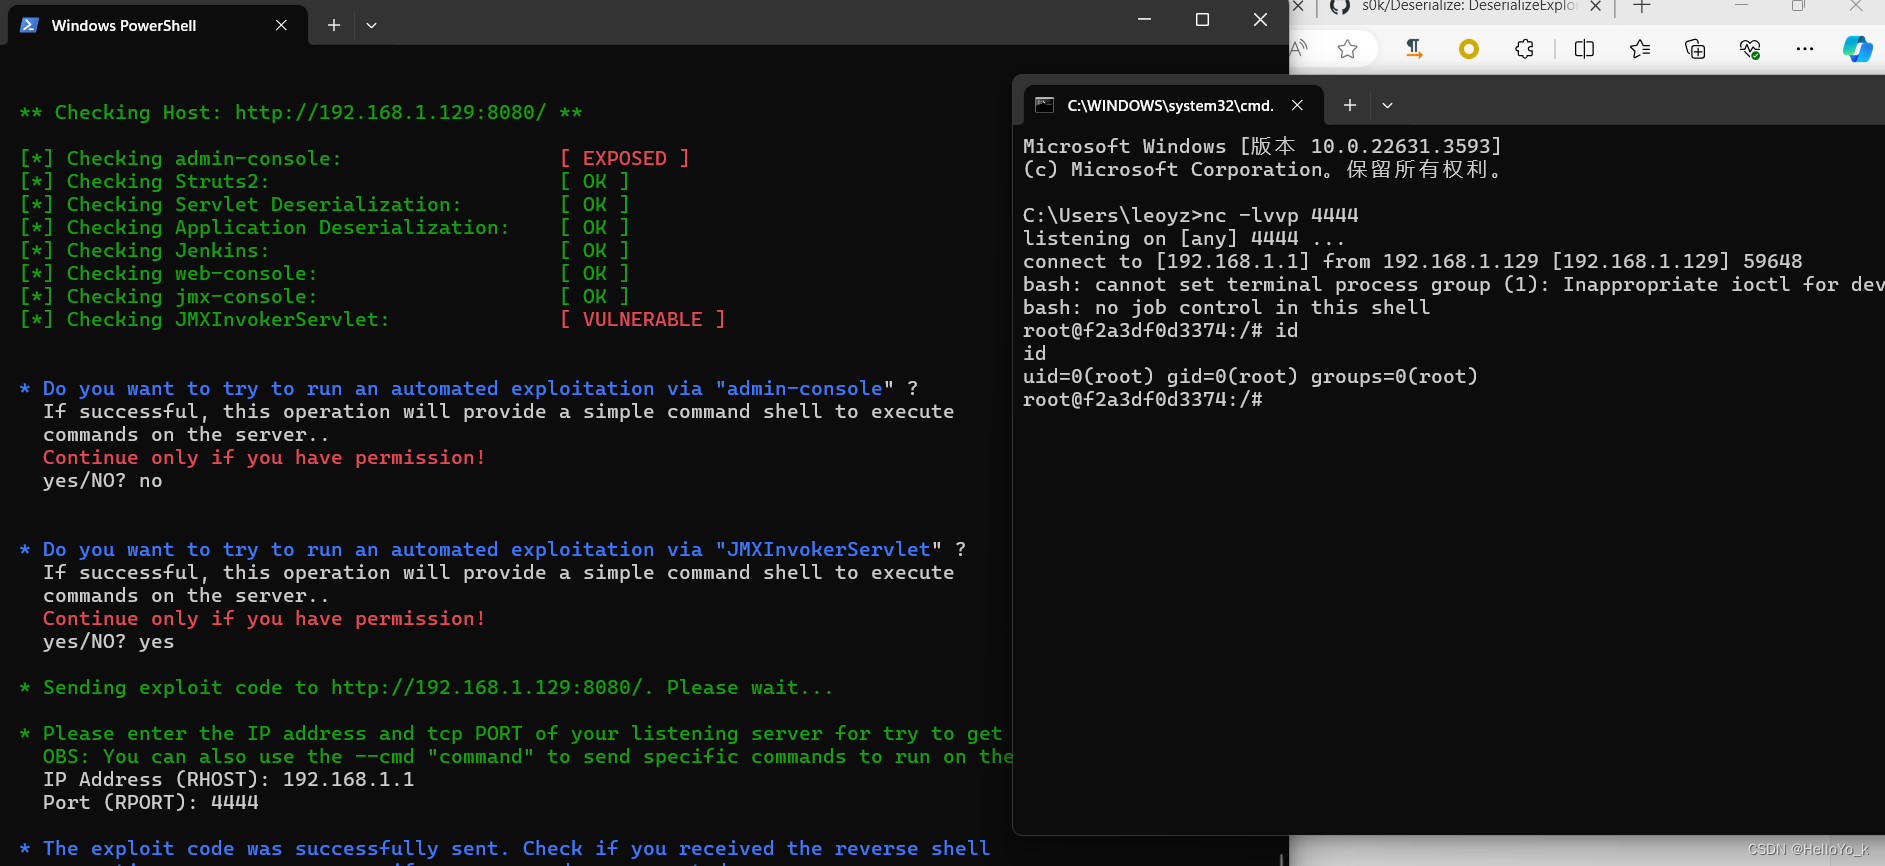
Task: Maximize the PowerShell terminal window
Action: 1202,20
